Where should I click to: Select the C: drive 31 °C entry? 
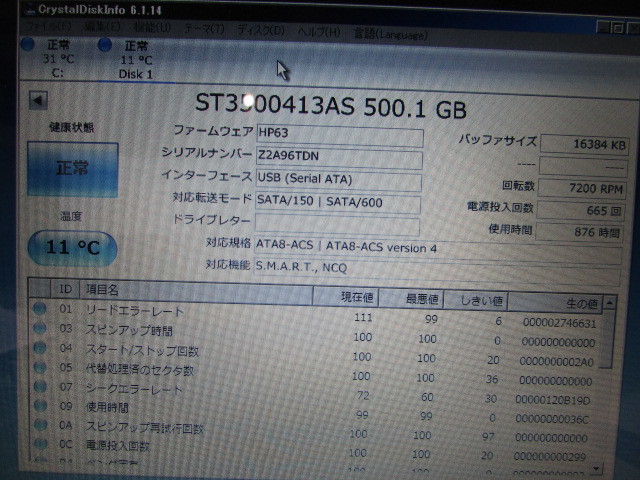(x=58, y=58)
